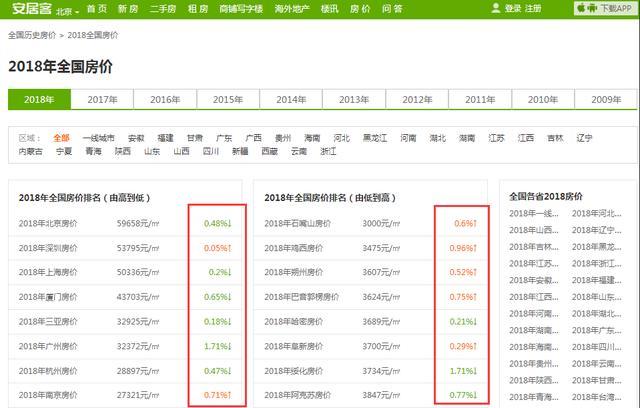Open the 2018年北京房价 link
The height and width of the screenshot is (408, 640).
pos(48,224)
